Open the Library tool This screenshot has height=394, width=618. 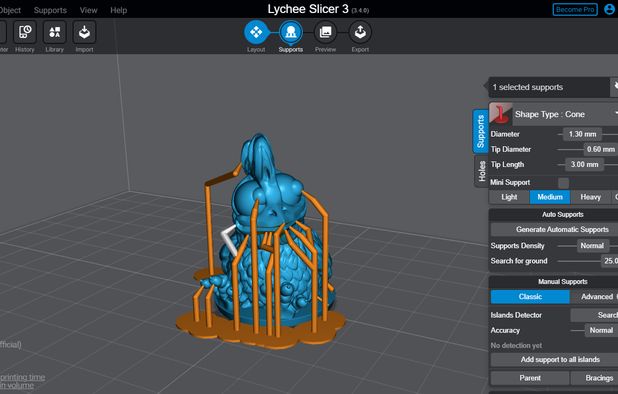click(x=55, y=32)
